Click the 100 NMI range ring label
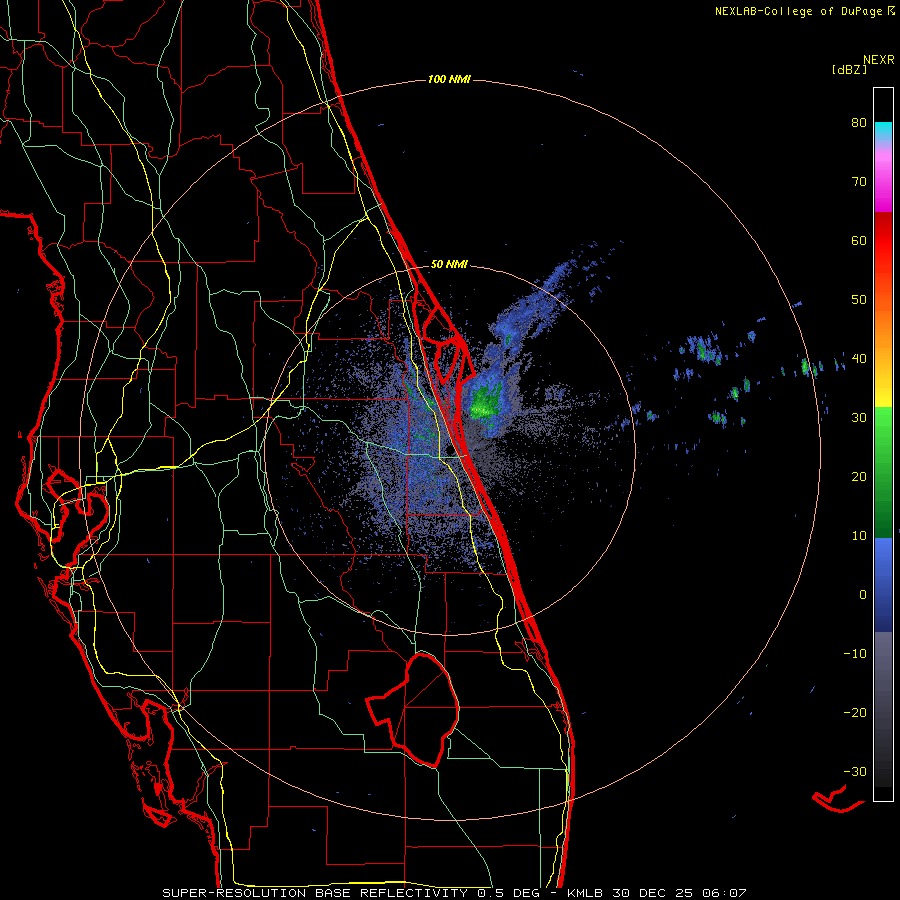Screen dimensions: 900x900 (x=449, y=79)
